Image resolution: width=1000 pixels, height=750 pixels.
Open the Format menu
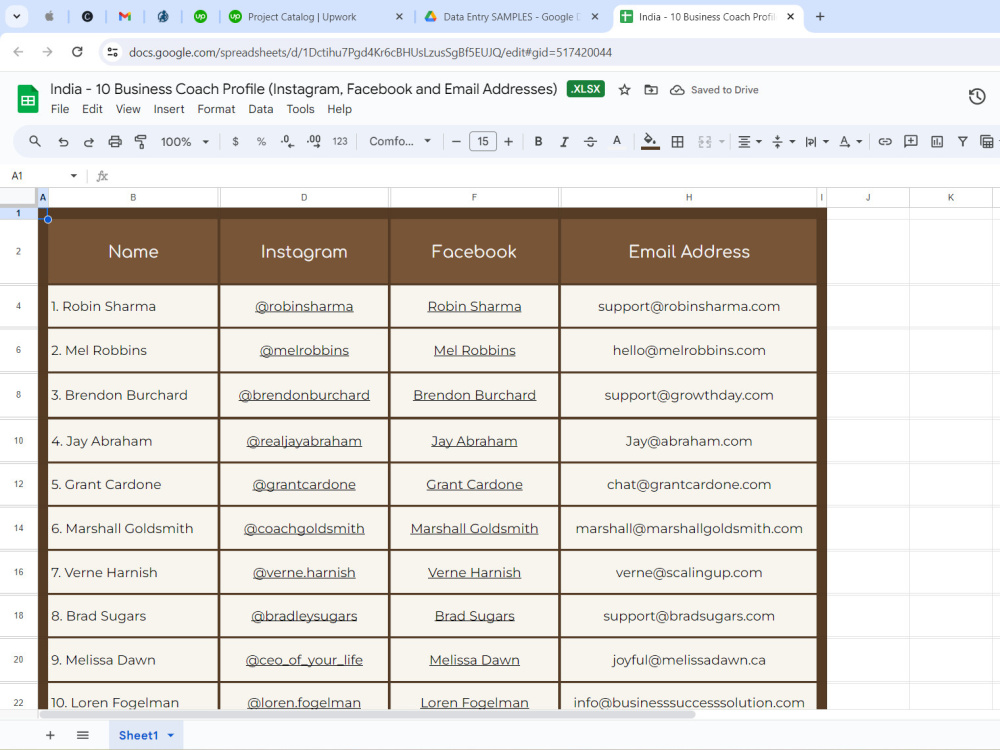click(216, 109)
